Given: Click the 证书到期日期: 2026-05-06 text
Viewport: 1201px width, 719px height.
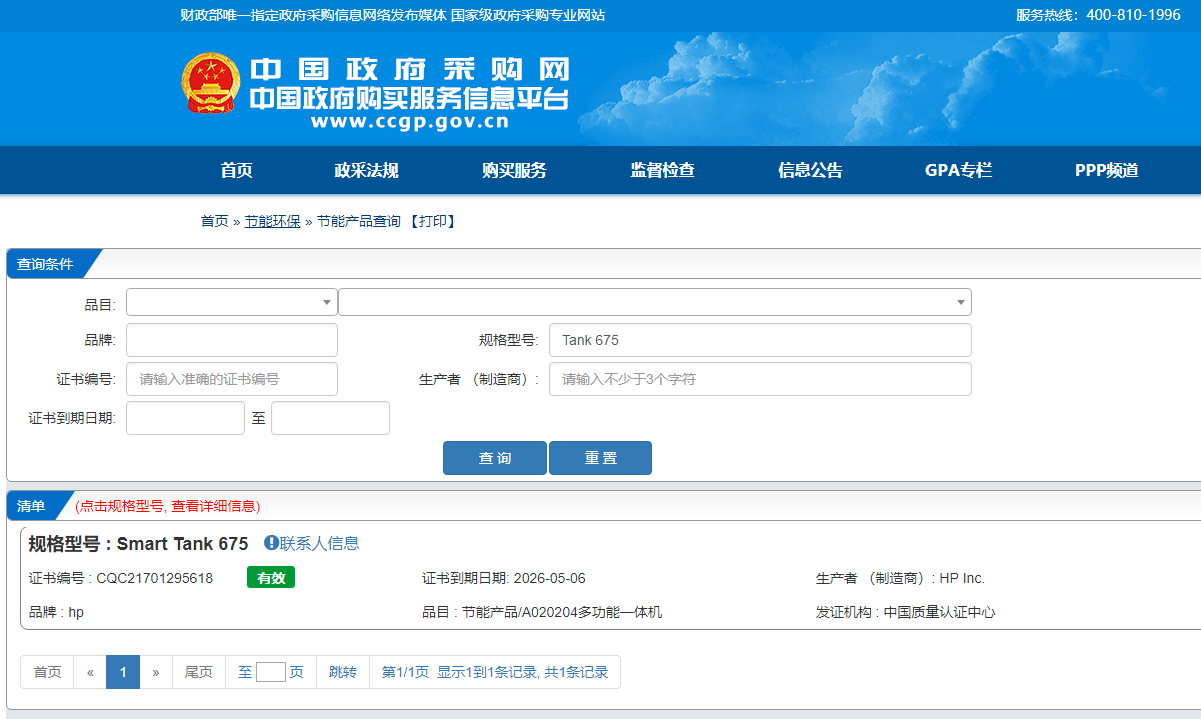Looking at the screenshot, I should tap(504, 578).
